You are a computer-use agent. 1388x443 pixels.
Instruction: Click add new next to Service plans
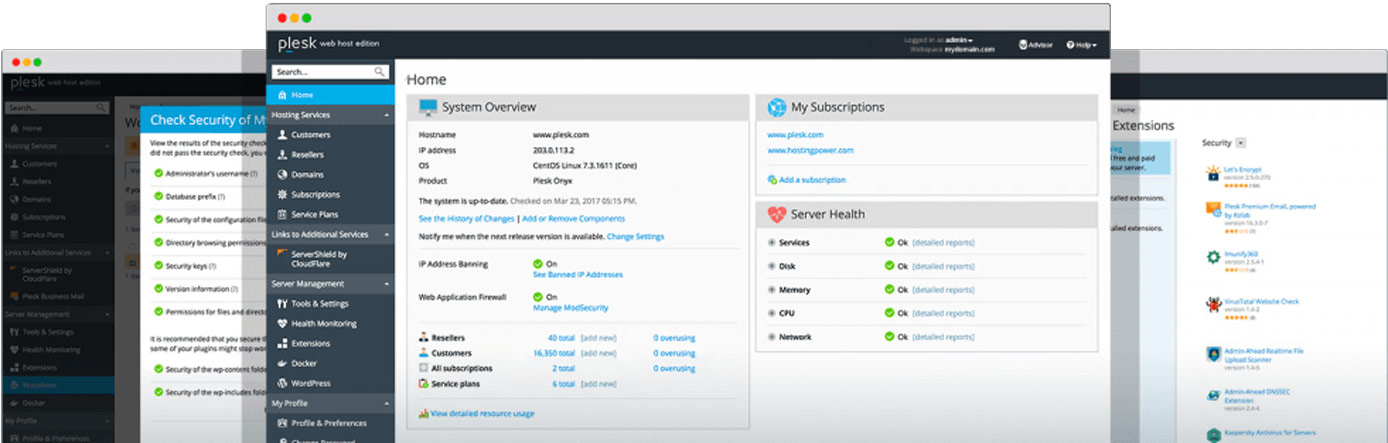click(x=598, y=384)
